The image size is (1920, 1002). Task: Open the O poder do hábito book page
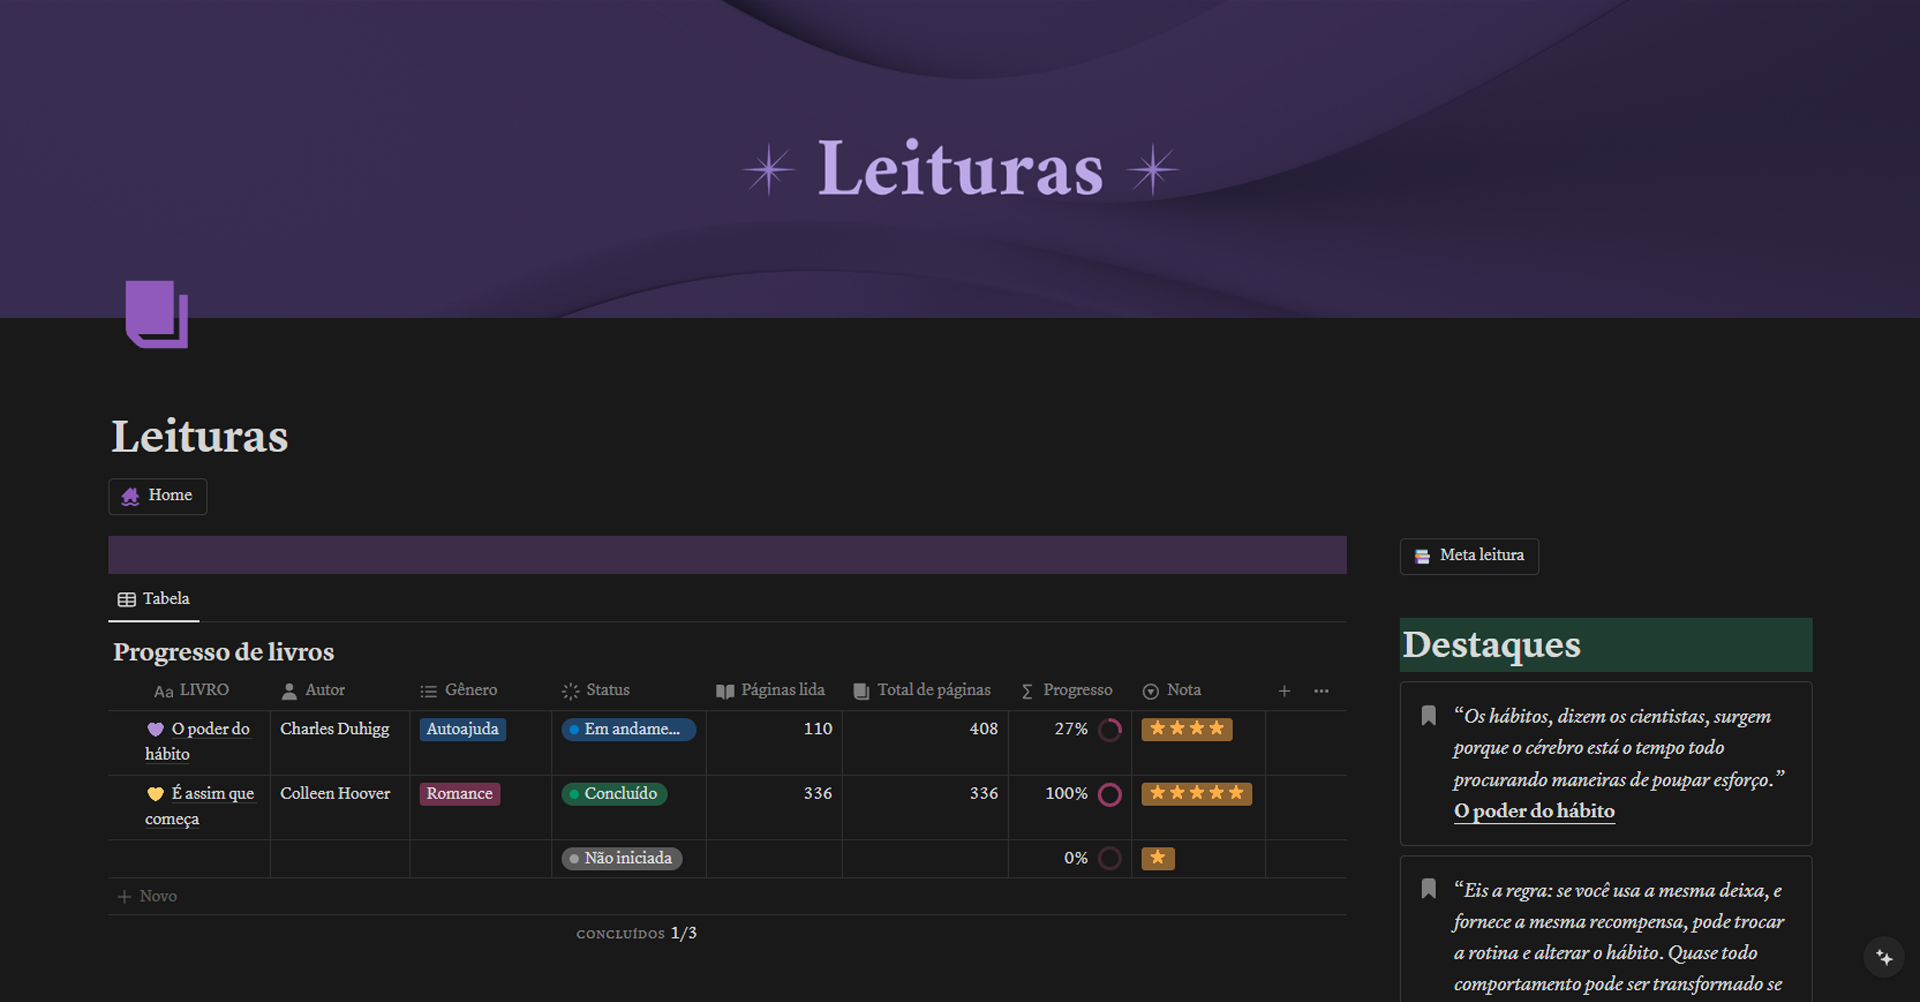[197, 741]
